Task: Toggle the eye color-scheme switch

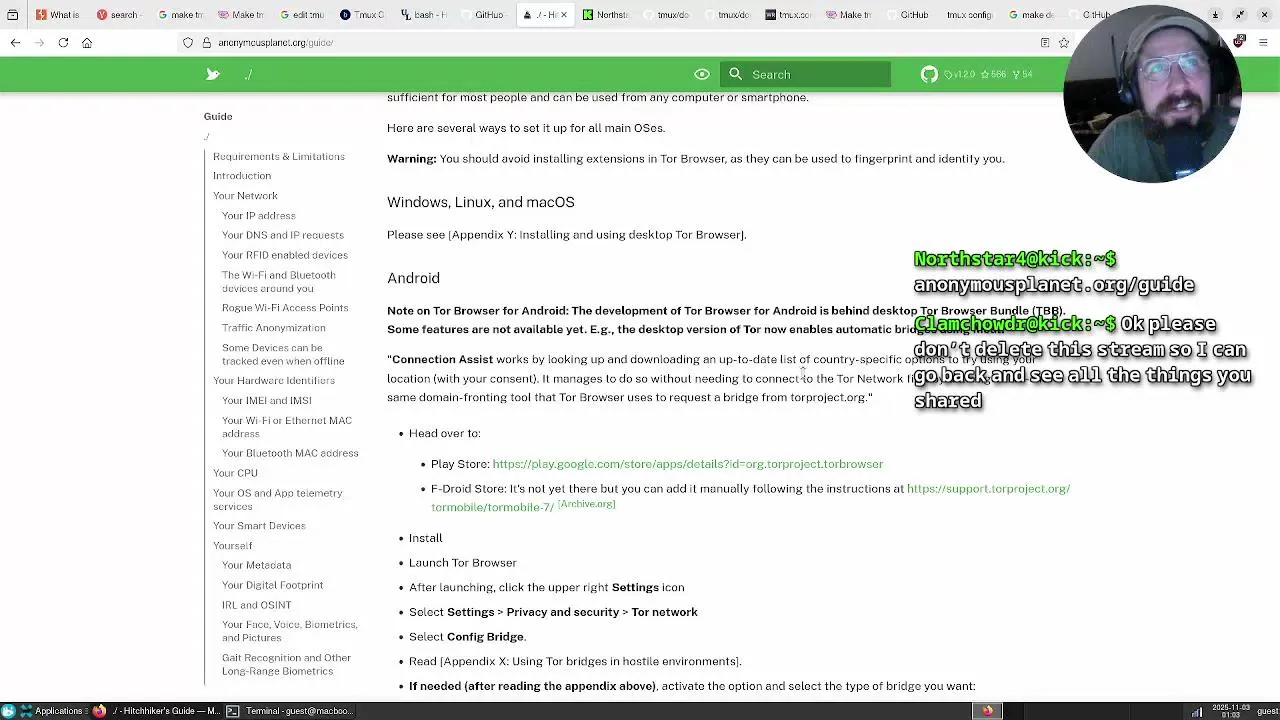Action: (702, 74)
